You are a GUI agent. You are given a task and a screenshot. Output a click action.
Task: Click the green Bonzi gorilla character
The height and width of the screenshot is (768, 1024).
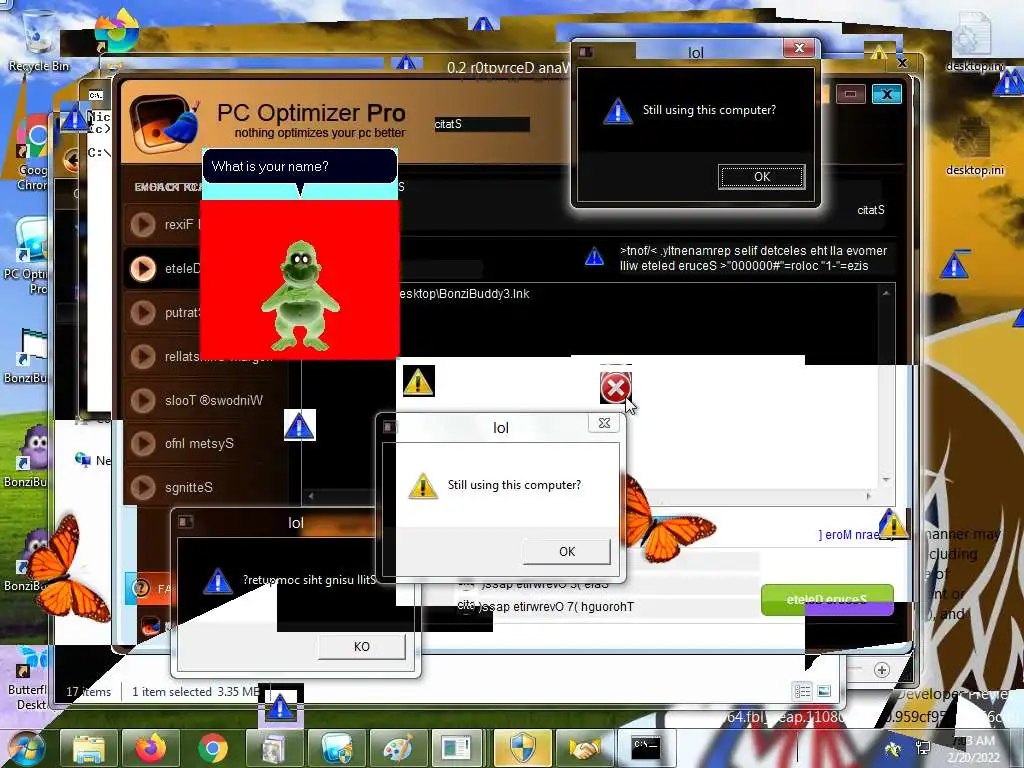pos(300,295)
